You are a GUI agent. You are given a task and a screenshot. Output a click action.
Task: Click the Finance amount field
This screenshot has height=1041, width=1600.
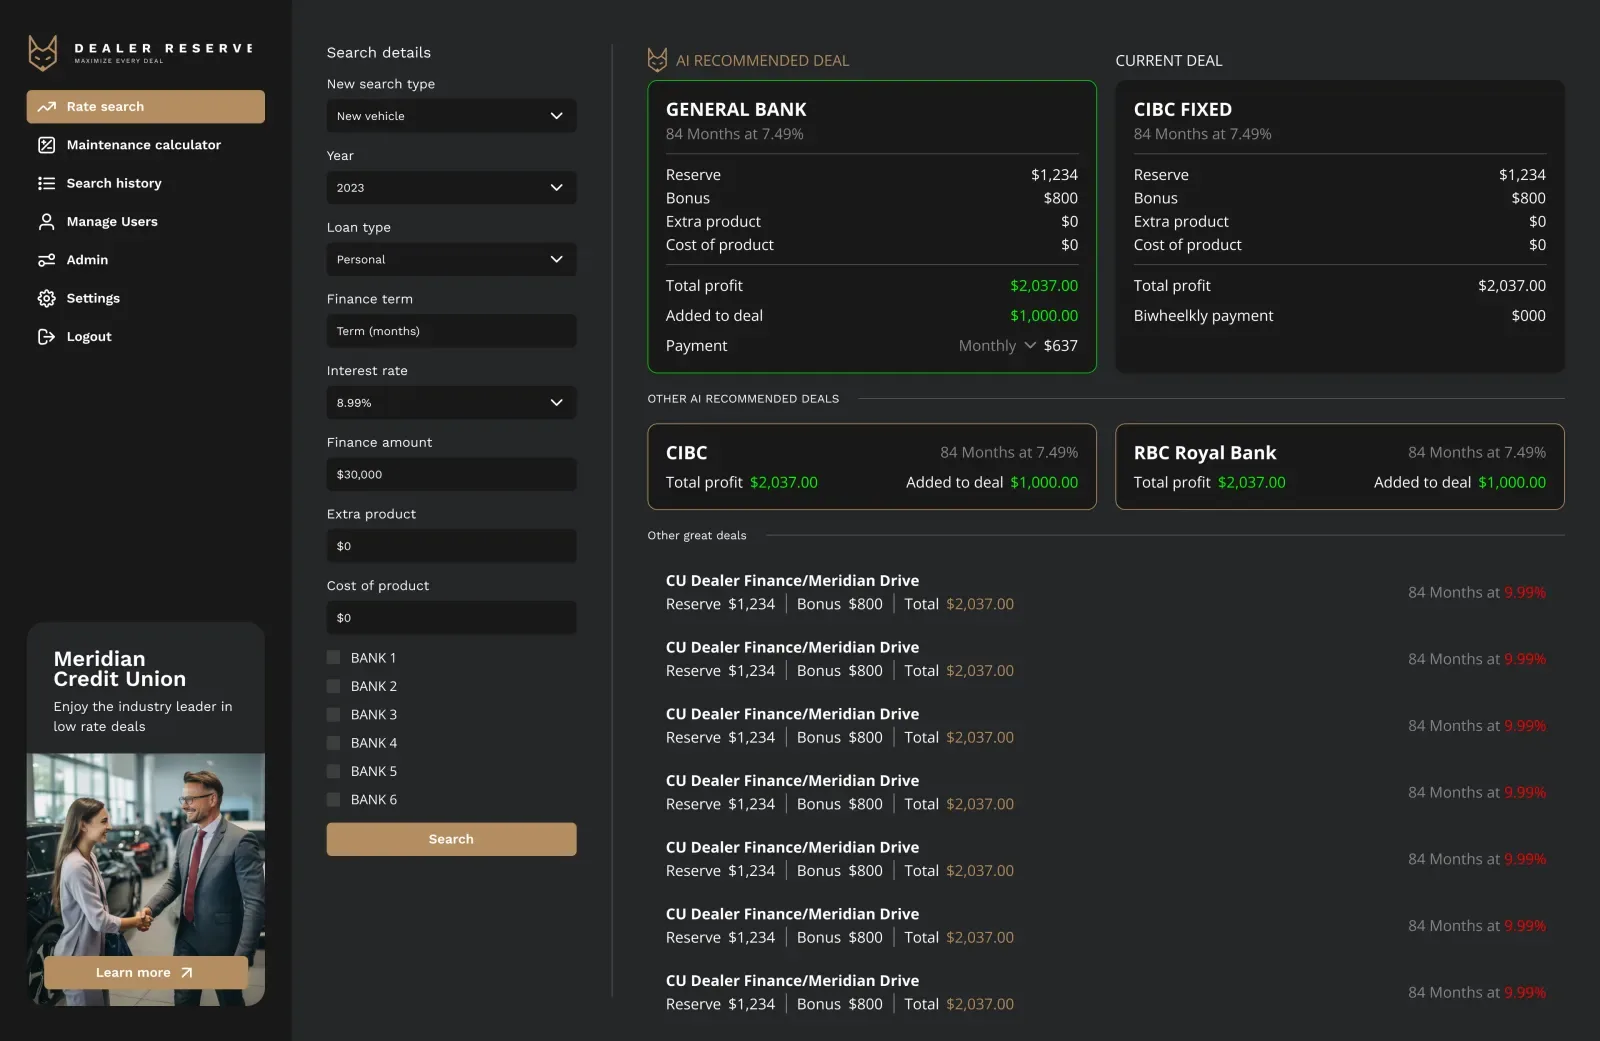(451, 475)
